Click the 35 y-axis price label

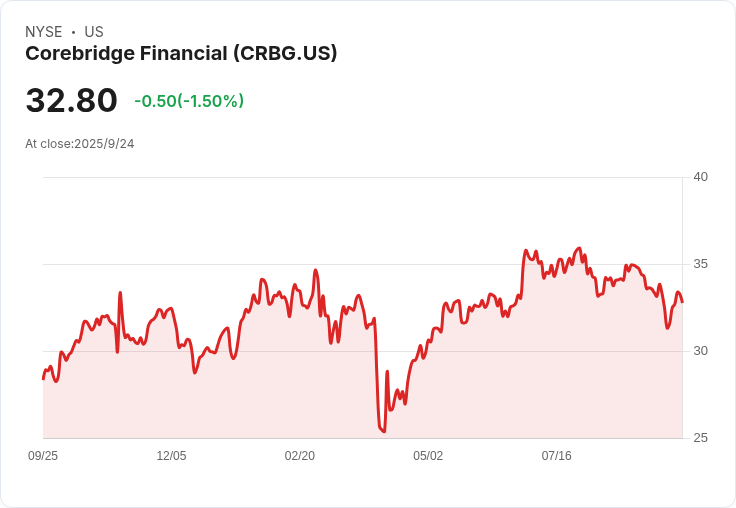(x=700, y=264)
